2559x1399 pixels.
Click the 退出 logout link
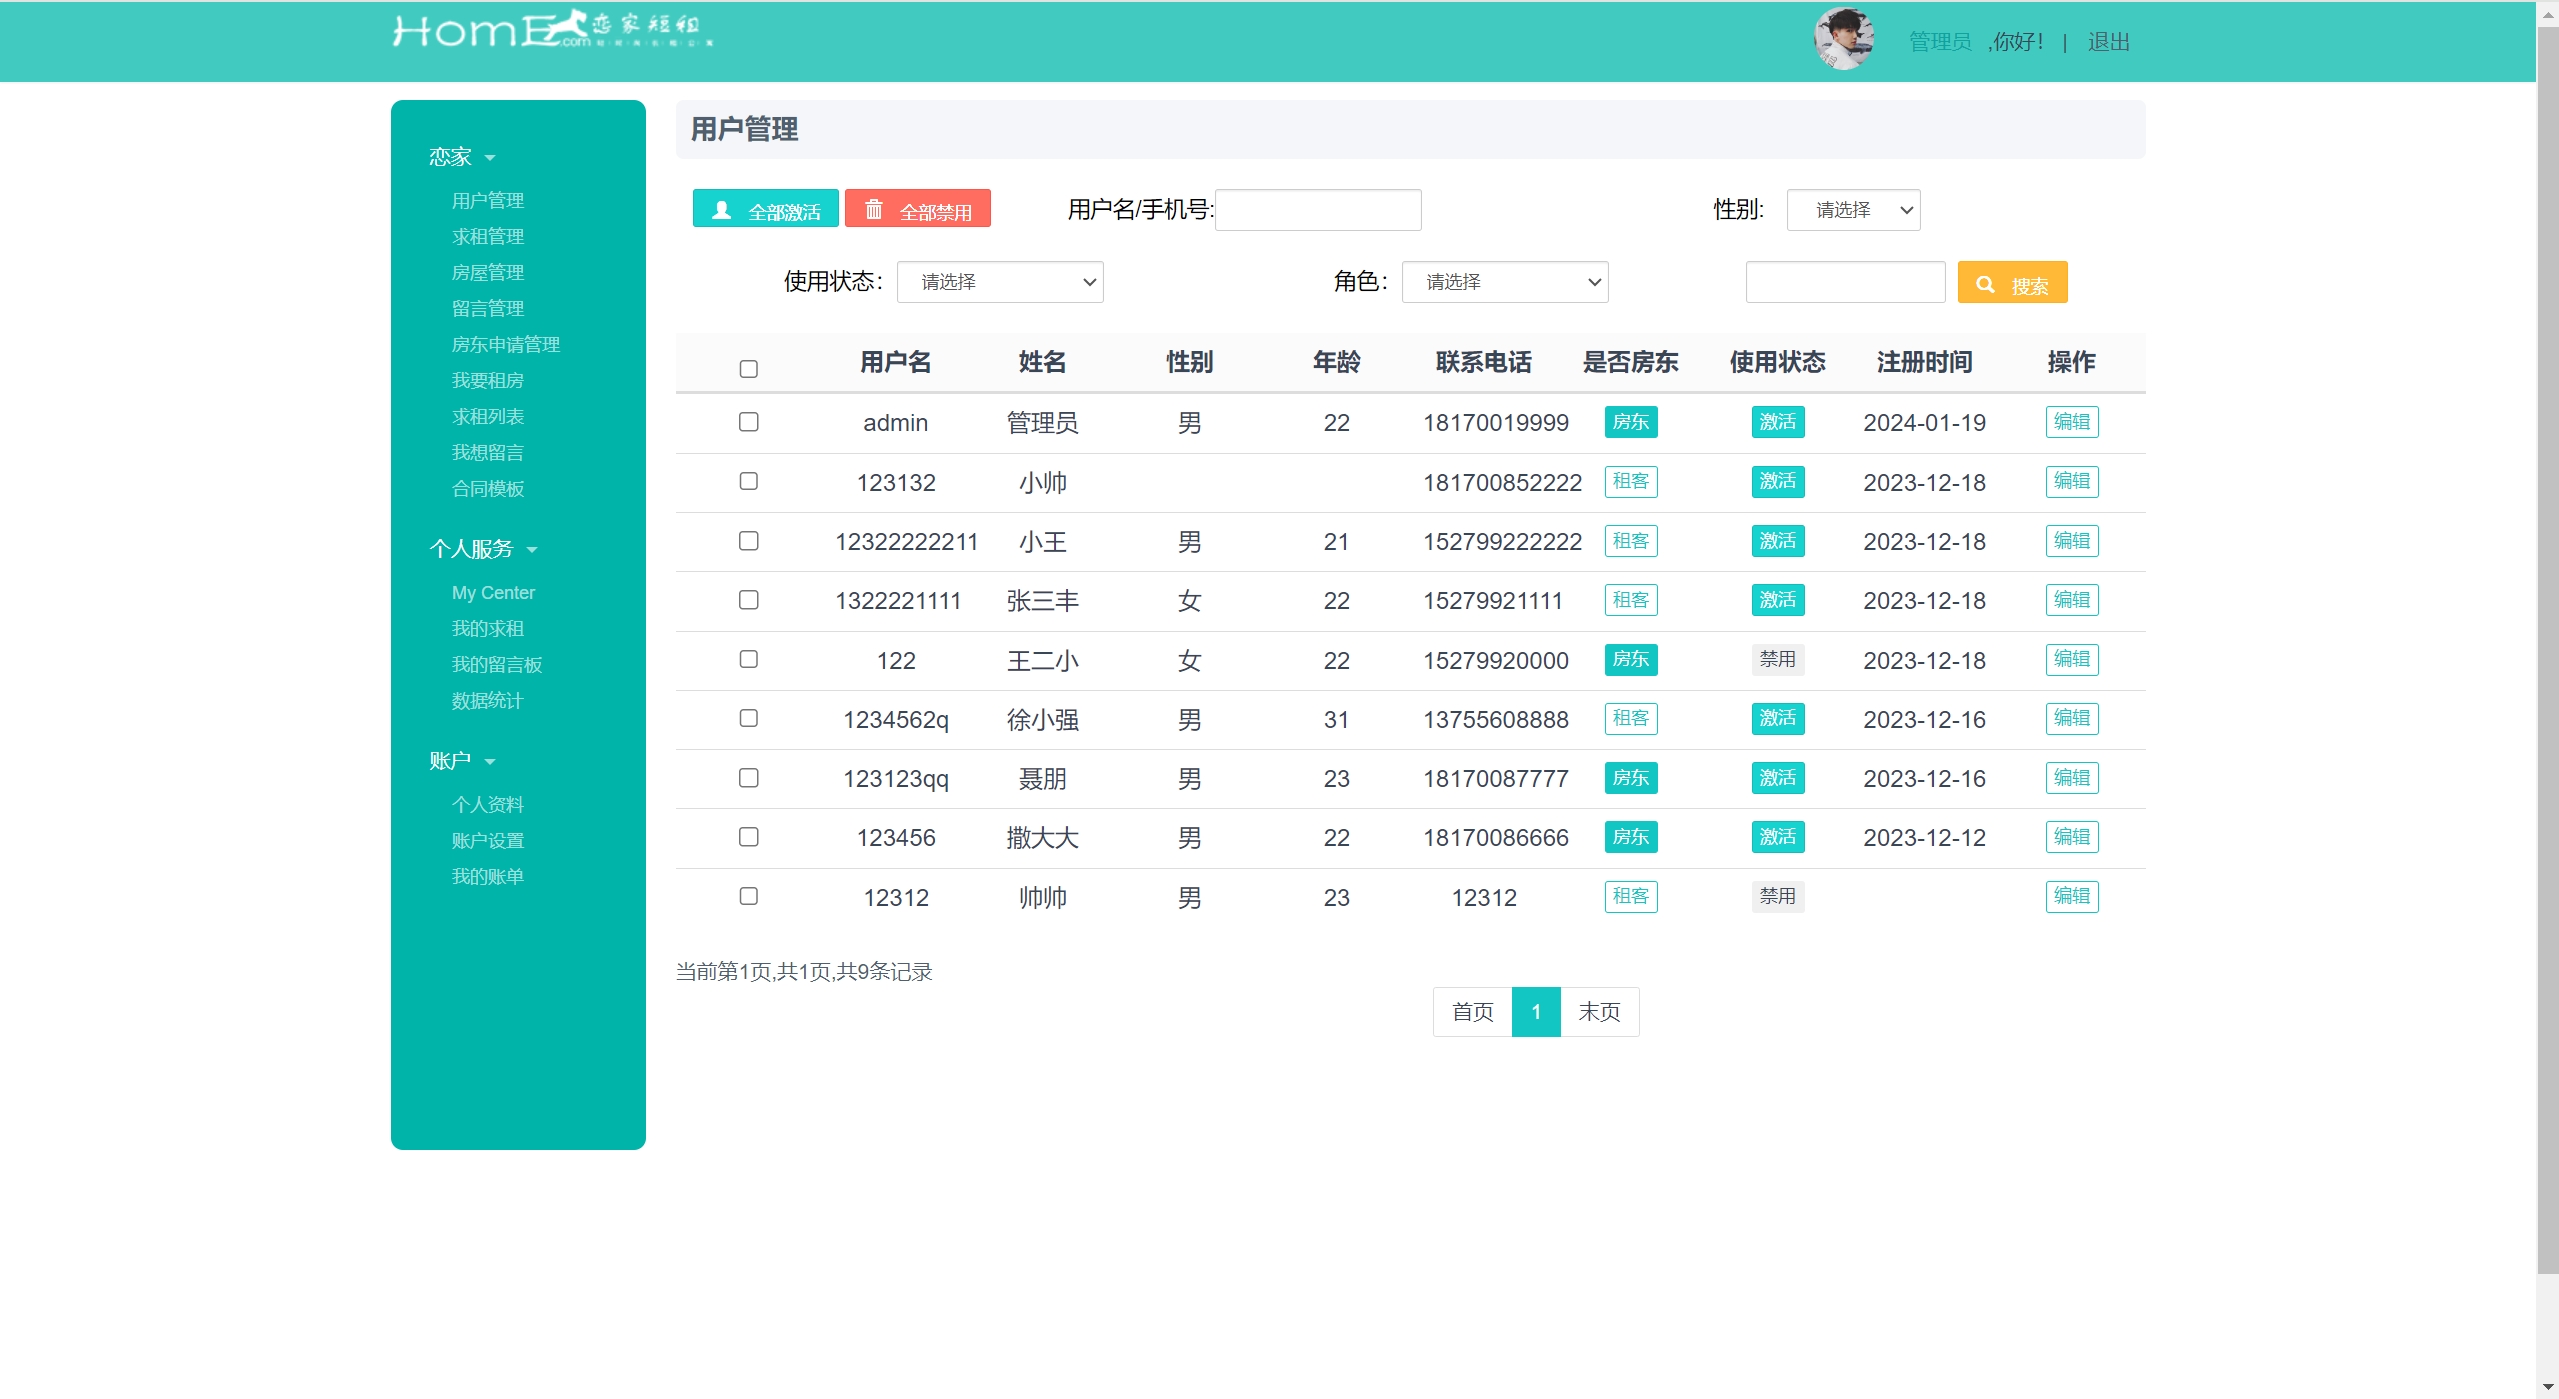pos(2108,42)
